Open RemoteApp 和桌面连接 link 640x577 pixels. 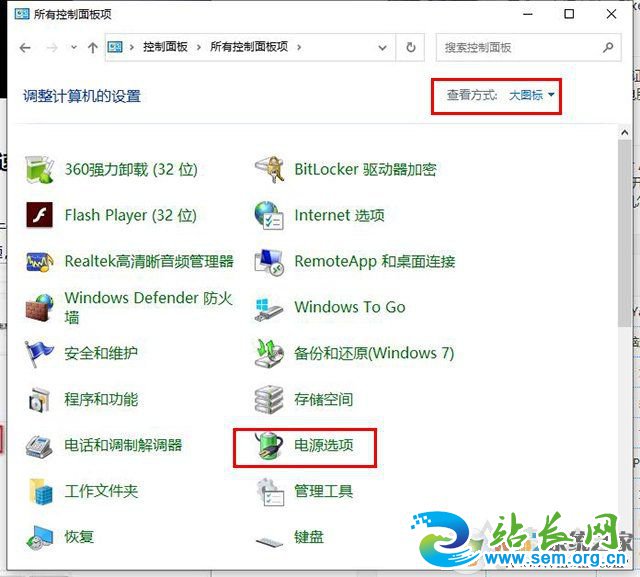(x=375, y=261)
